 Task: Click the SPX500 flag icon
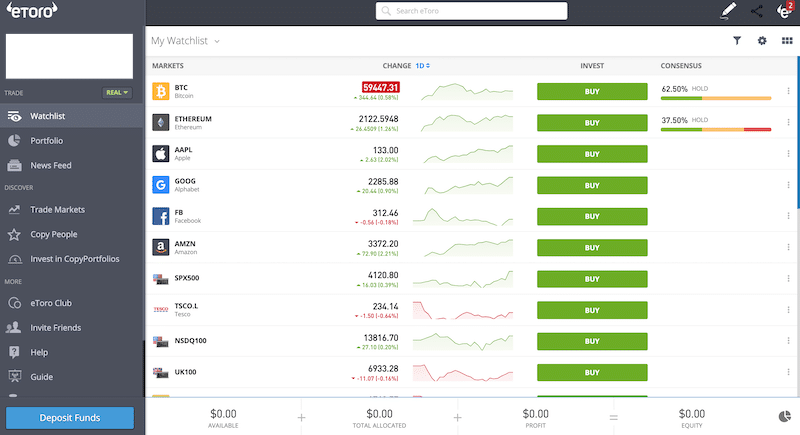(x=161, y=279)
